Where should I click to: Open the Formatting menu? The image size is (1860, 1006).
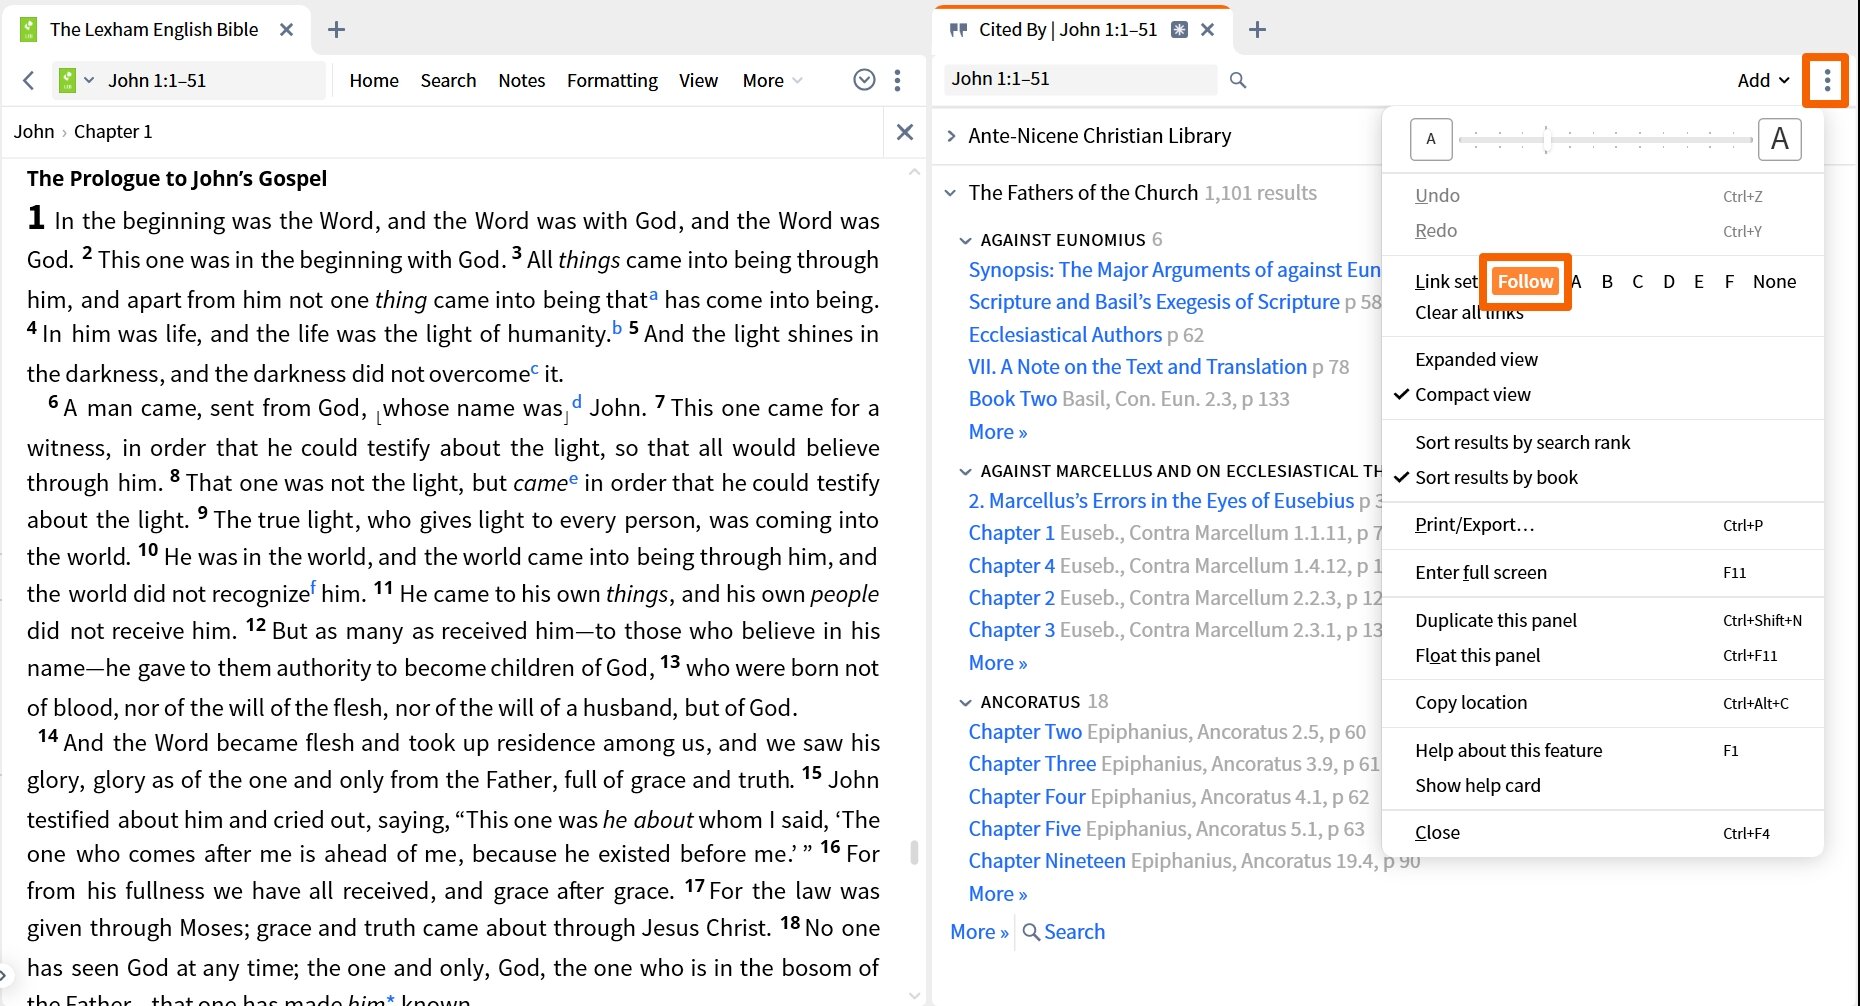click(612, 80)
